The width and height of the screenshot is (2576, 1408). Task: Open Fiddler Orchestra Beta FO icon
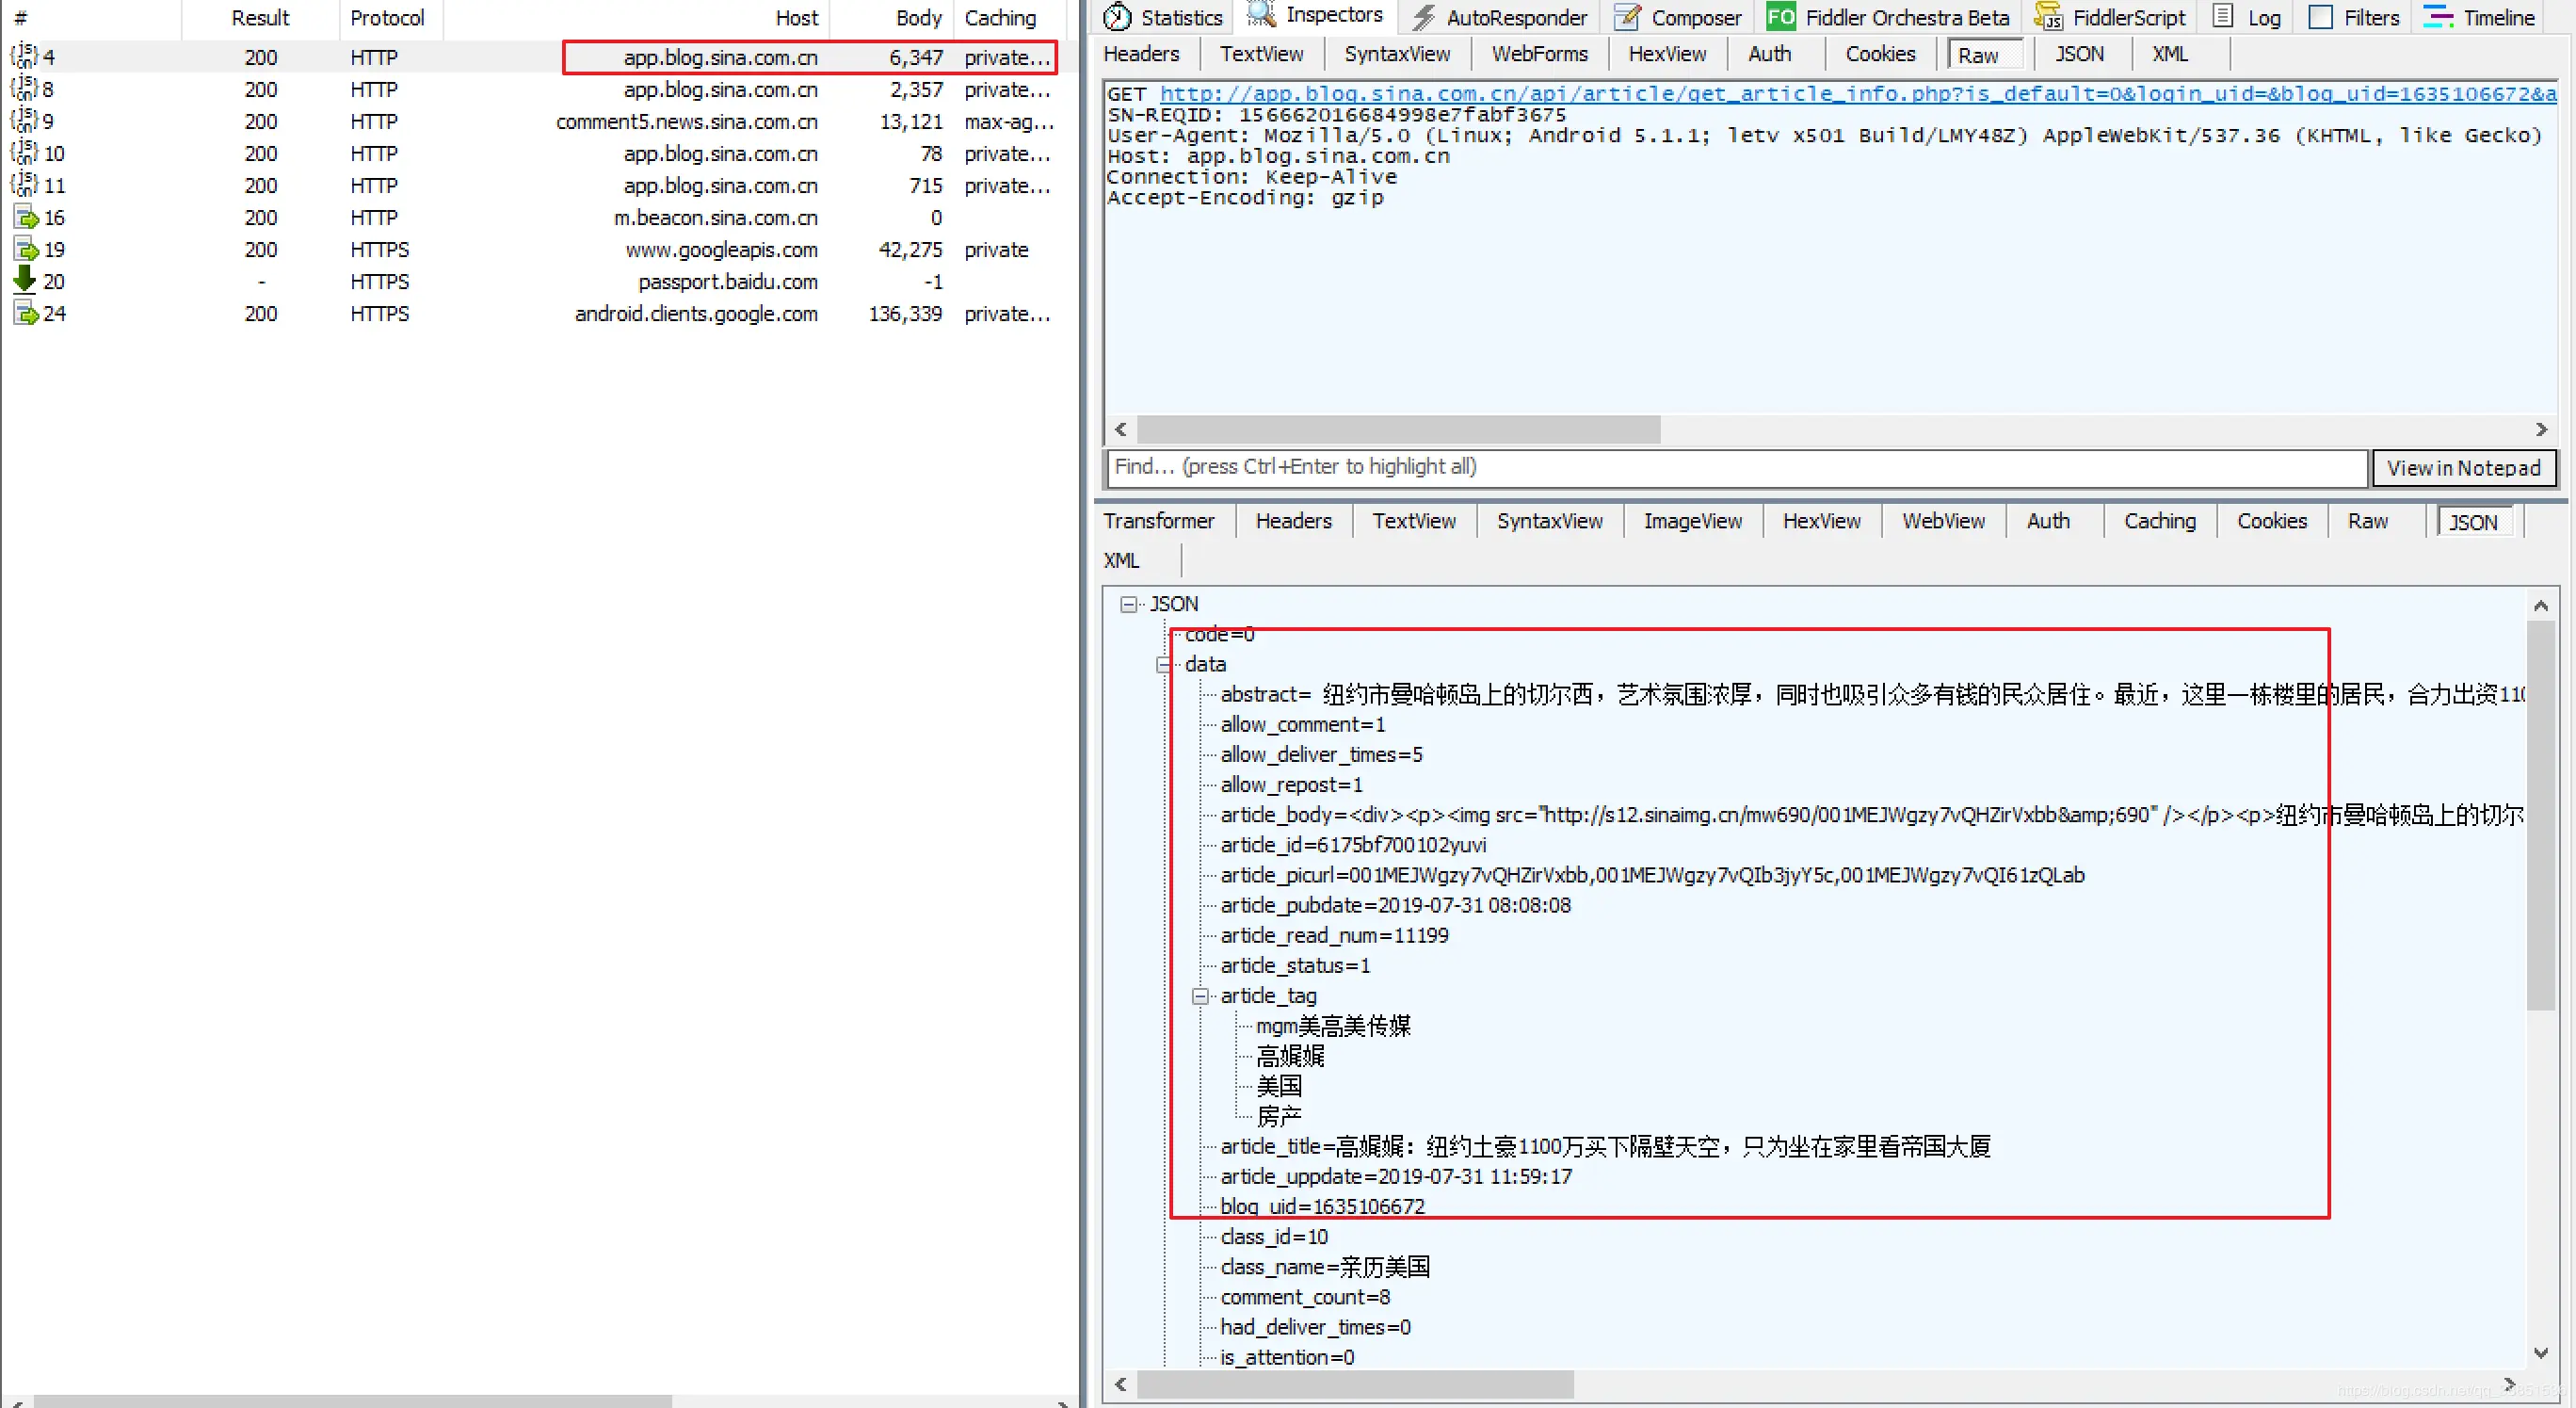coord(1780,17)
